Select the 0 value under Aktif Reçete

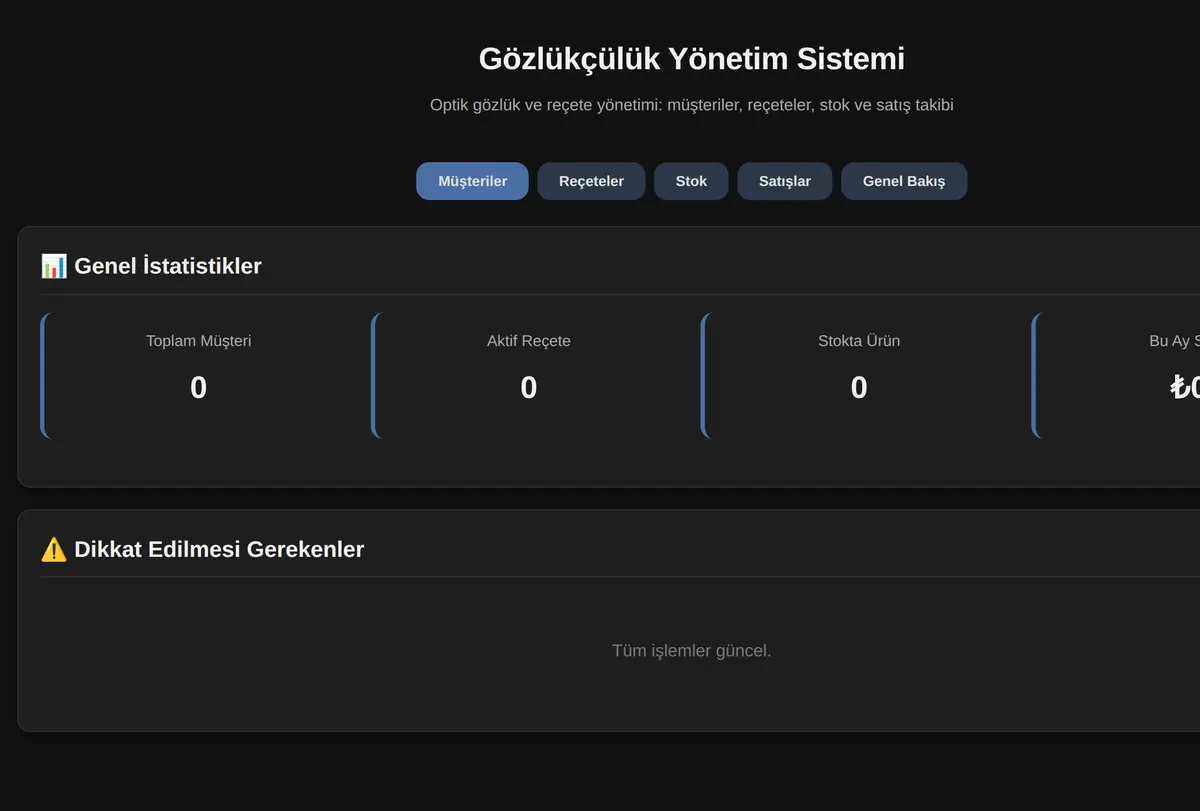[x=529, y=388]
